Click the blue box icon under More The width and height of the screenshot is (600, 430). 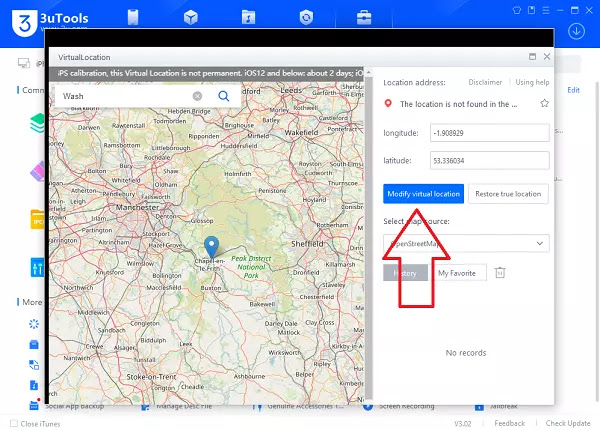pos(34,345)
